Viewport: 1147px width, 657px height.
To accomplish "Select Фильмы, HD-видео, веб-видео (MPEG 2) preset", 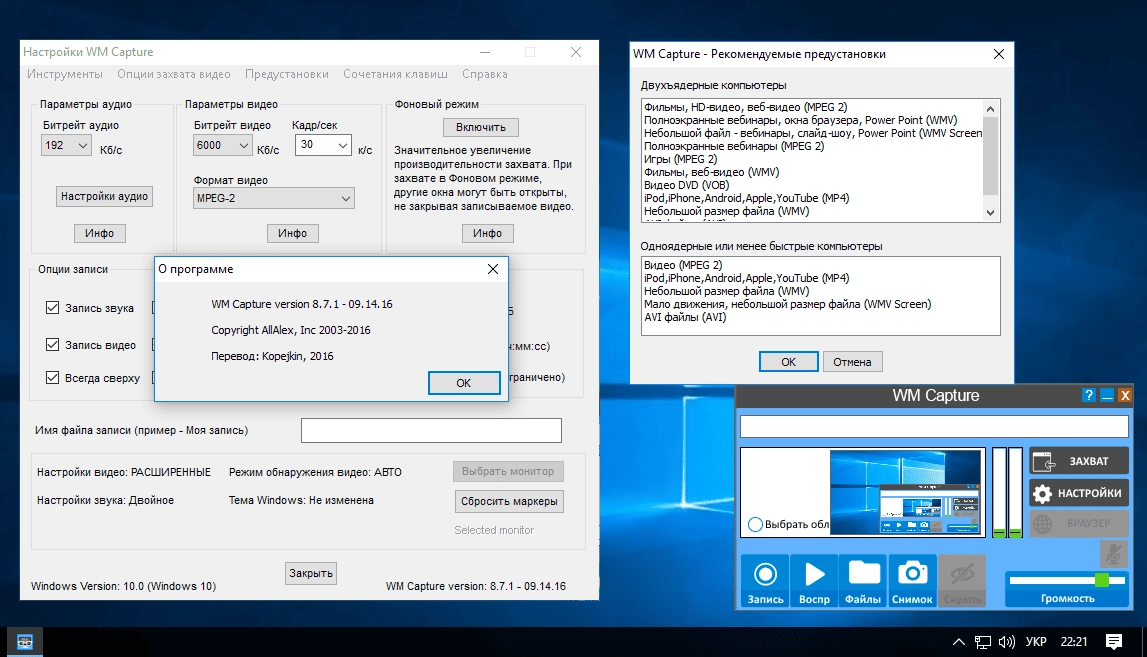I will (x=745, y=107).
